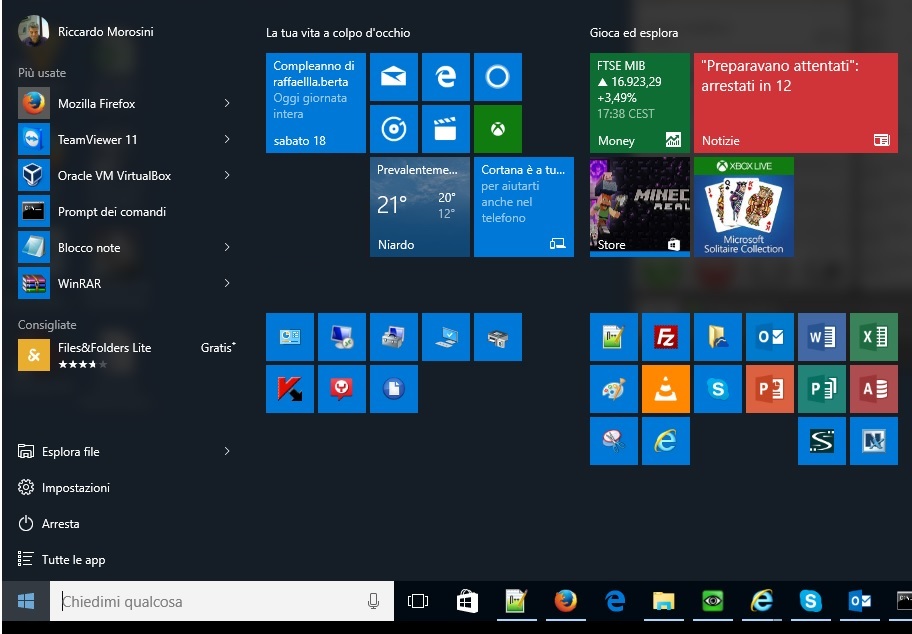This screenshot has width=912, height=634.
Task: Open Prompt dei comandi from the list
Action: [127, 212]
